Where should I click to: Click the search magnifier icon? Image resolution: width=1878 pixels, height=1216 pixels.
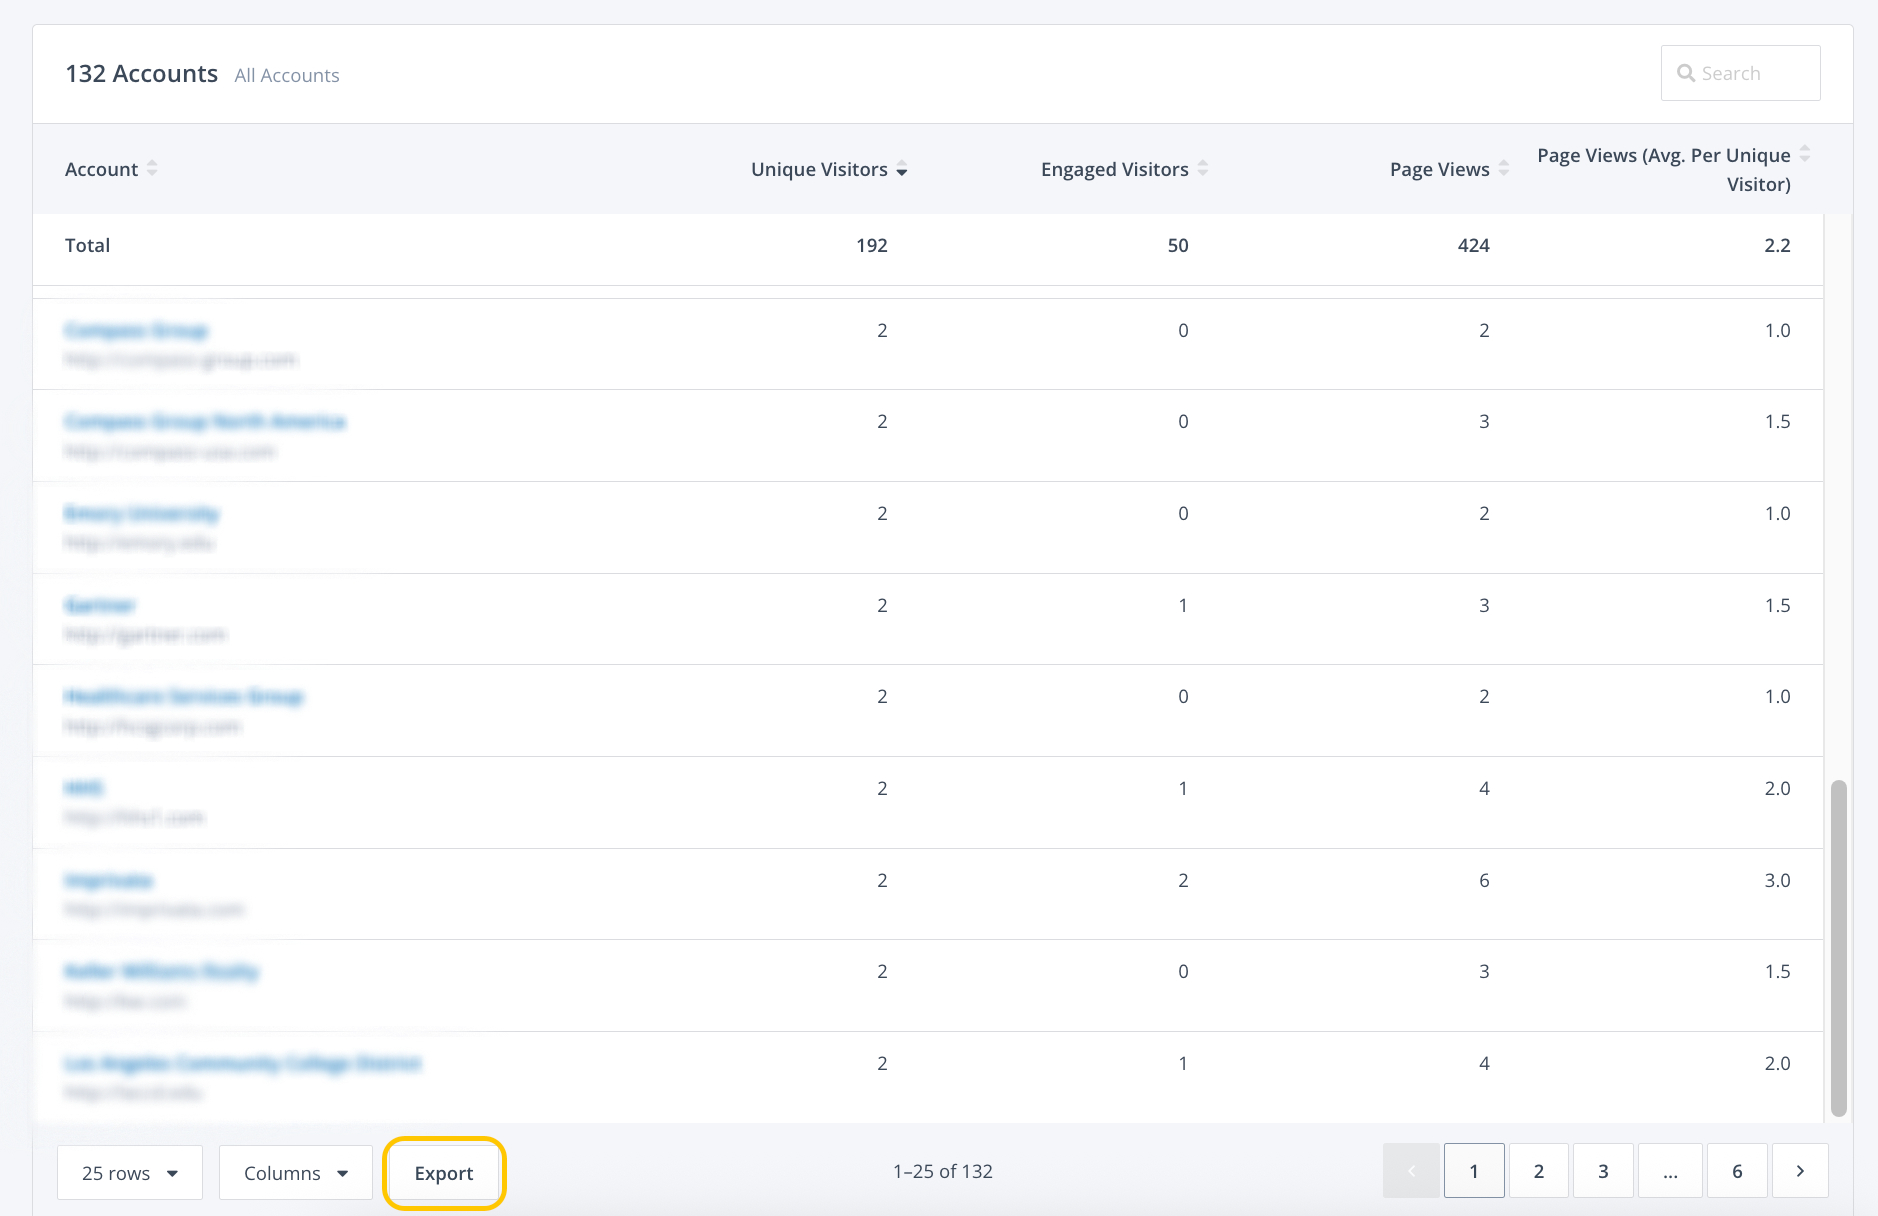pyautogui.click(x=1686, y=73)
